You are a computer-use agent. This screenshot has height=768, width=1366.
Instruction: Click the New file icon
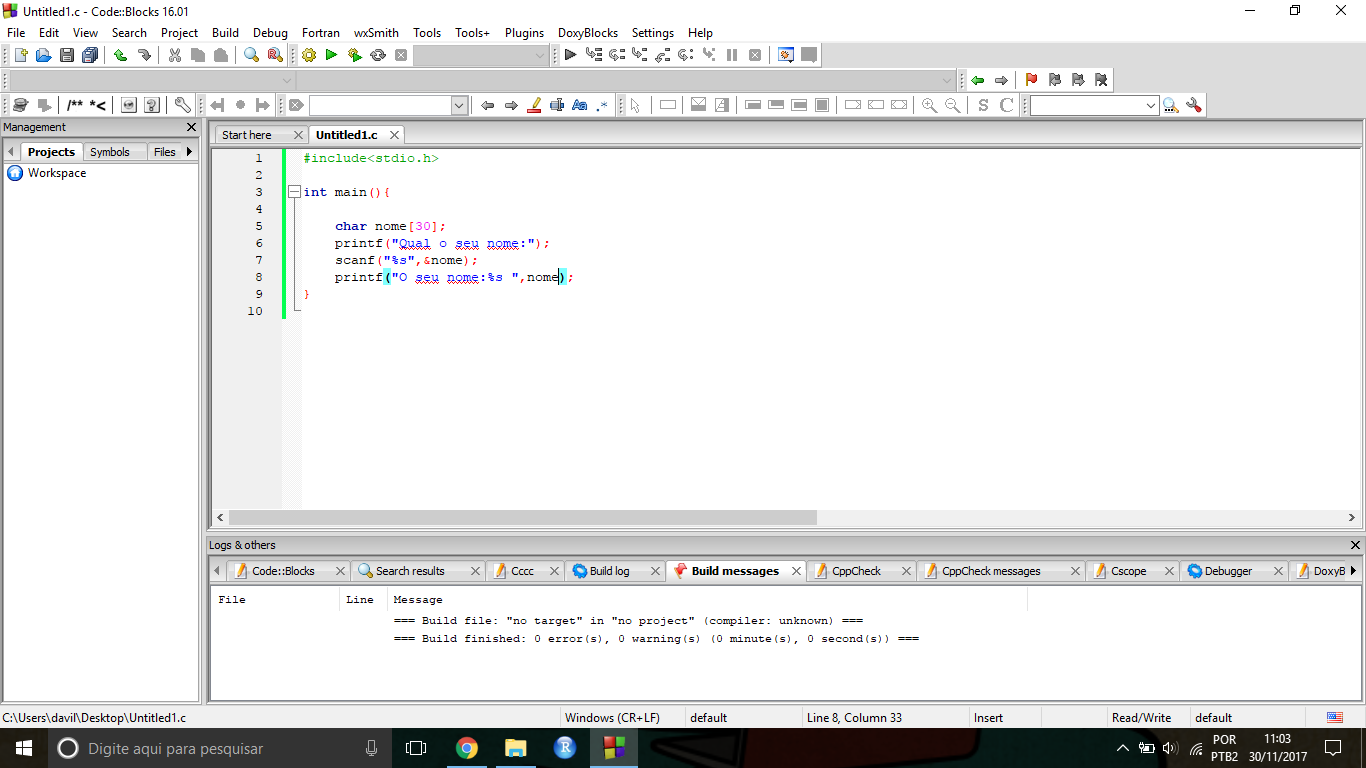click(x=20, y=55)
